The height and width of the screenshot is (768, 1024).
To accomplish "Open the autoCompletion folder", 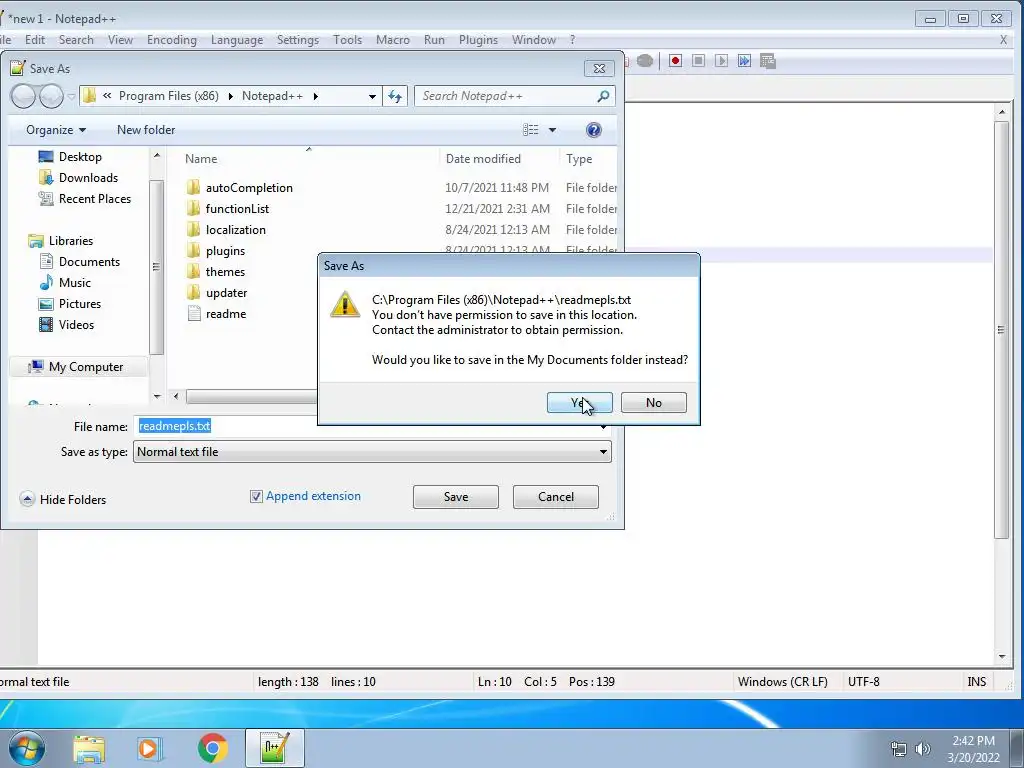I will click(249, 188).
